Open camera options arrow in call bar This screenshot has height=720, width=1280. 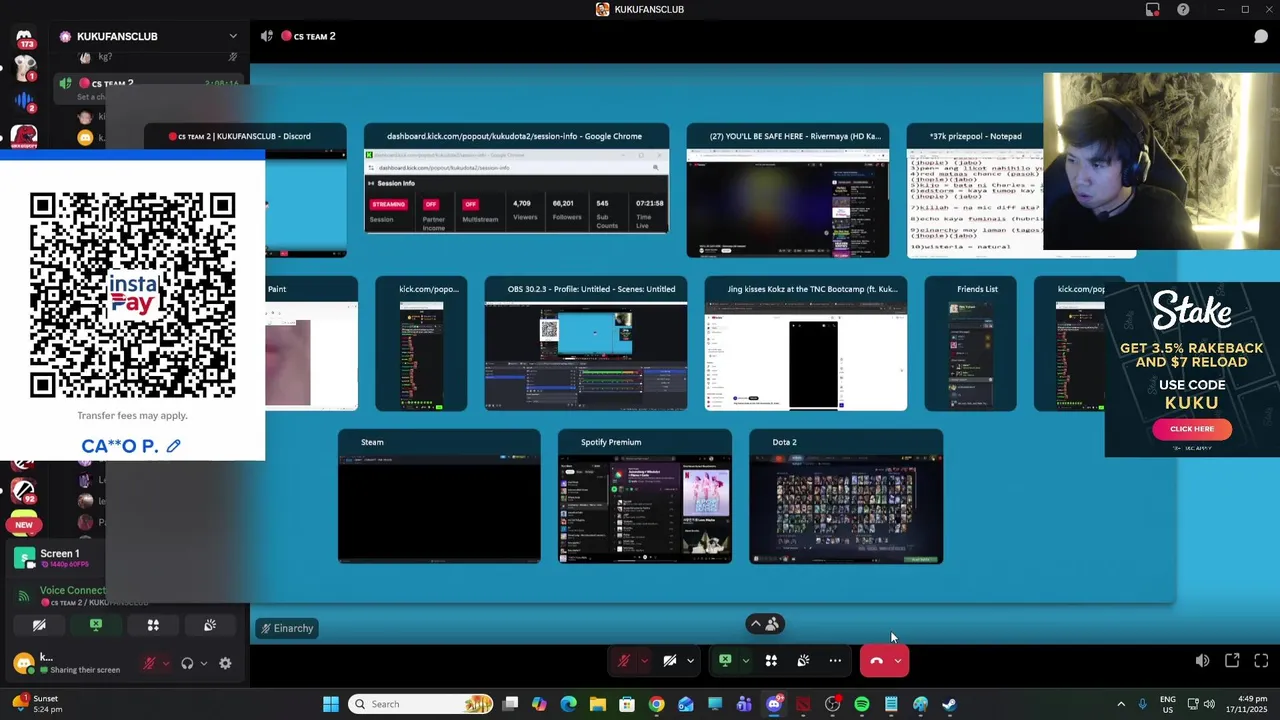point(690,661)
